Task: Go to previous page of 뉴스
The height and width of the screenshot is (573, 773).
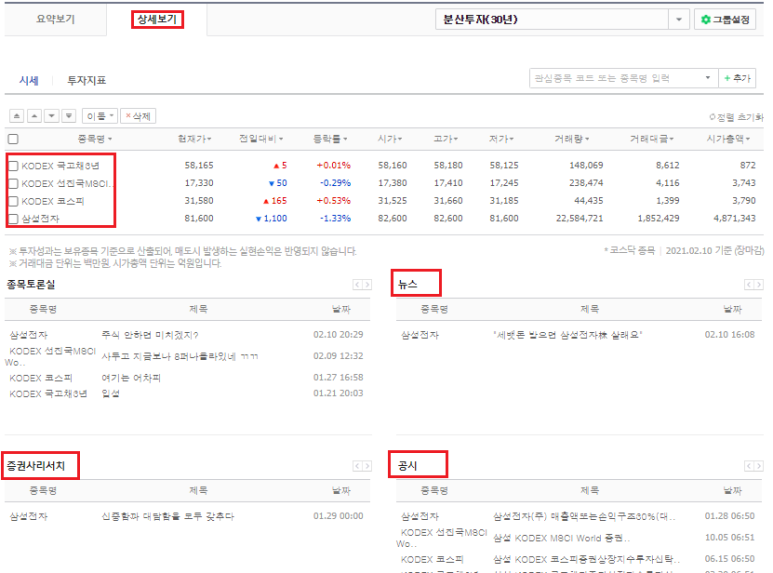Action: (x=749, y=285)
